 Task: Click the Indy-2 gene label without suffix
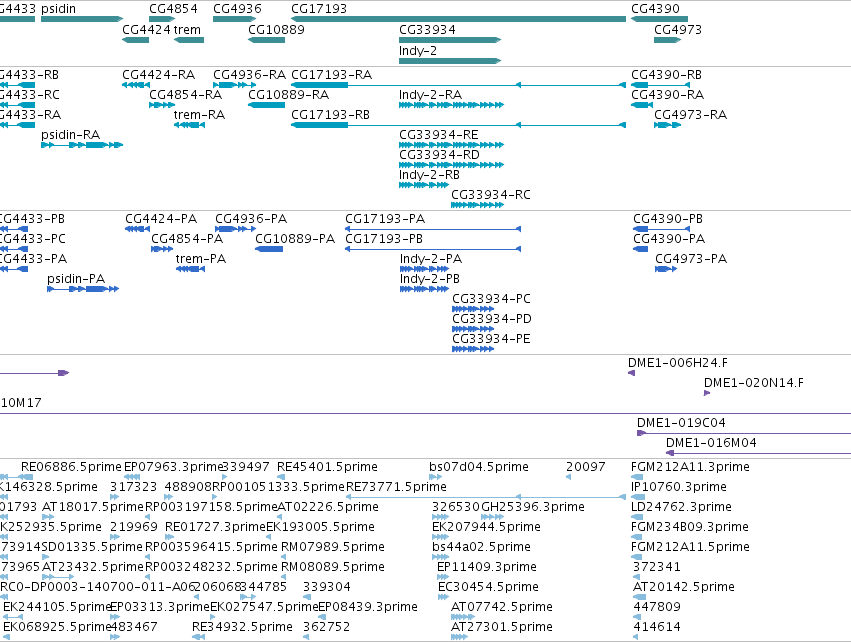418,51
